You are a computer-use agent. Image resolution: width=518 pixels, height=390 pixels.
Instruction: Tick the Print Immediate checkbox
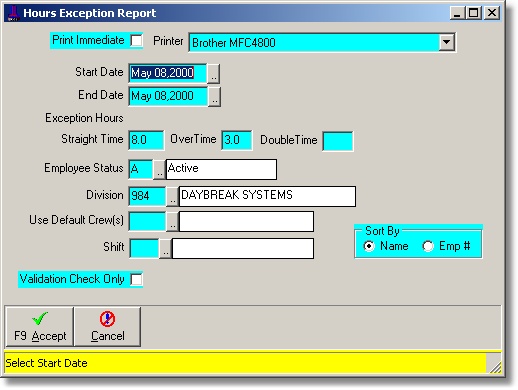click(136, 41)
